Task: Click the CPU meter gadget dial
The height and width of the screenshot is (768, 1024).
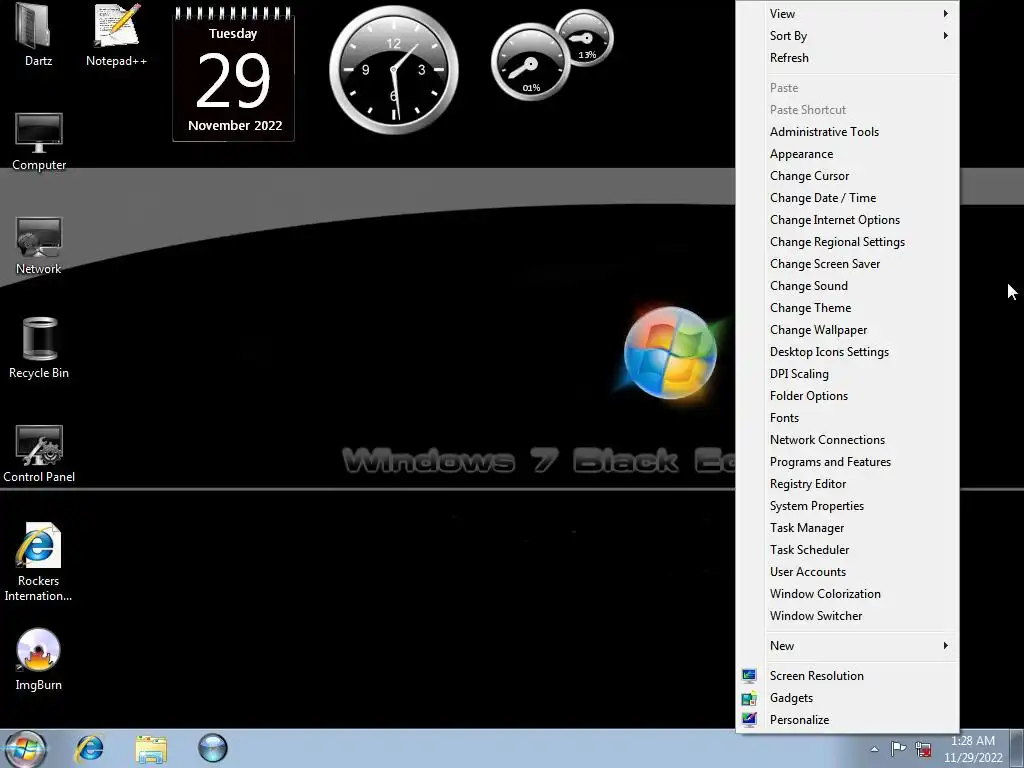Action: pos(530,63)
